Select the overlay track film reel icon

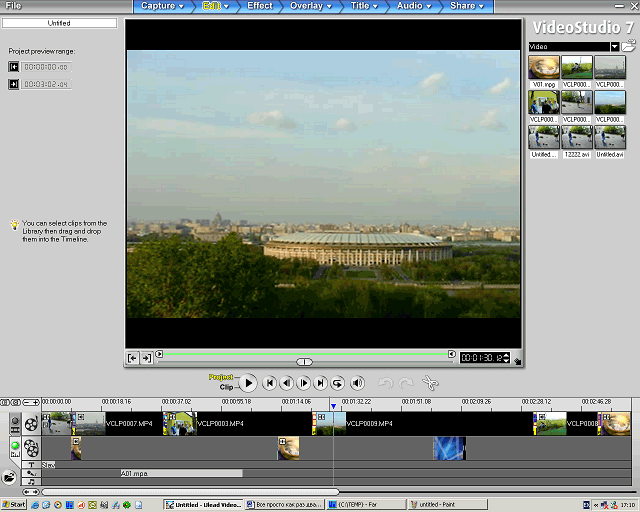[x=31, y=447]
